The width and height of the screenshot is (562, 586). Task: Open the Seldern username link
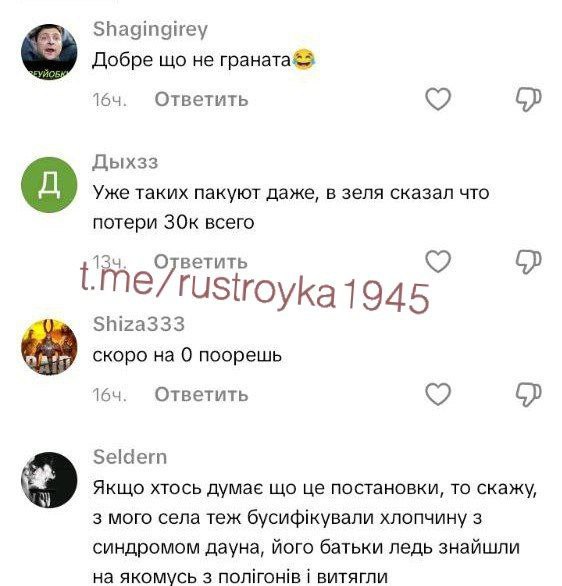[130, 457]
